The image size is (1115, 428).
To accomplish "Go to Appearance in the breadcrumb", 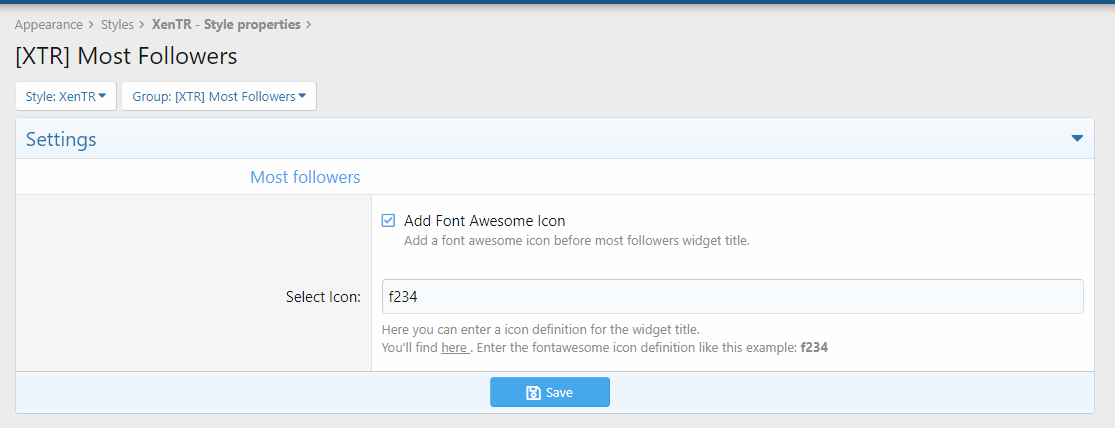I will (48, 24).
